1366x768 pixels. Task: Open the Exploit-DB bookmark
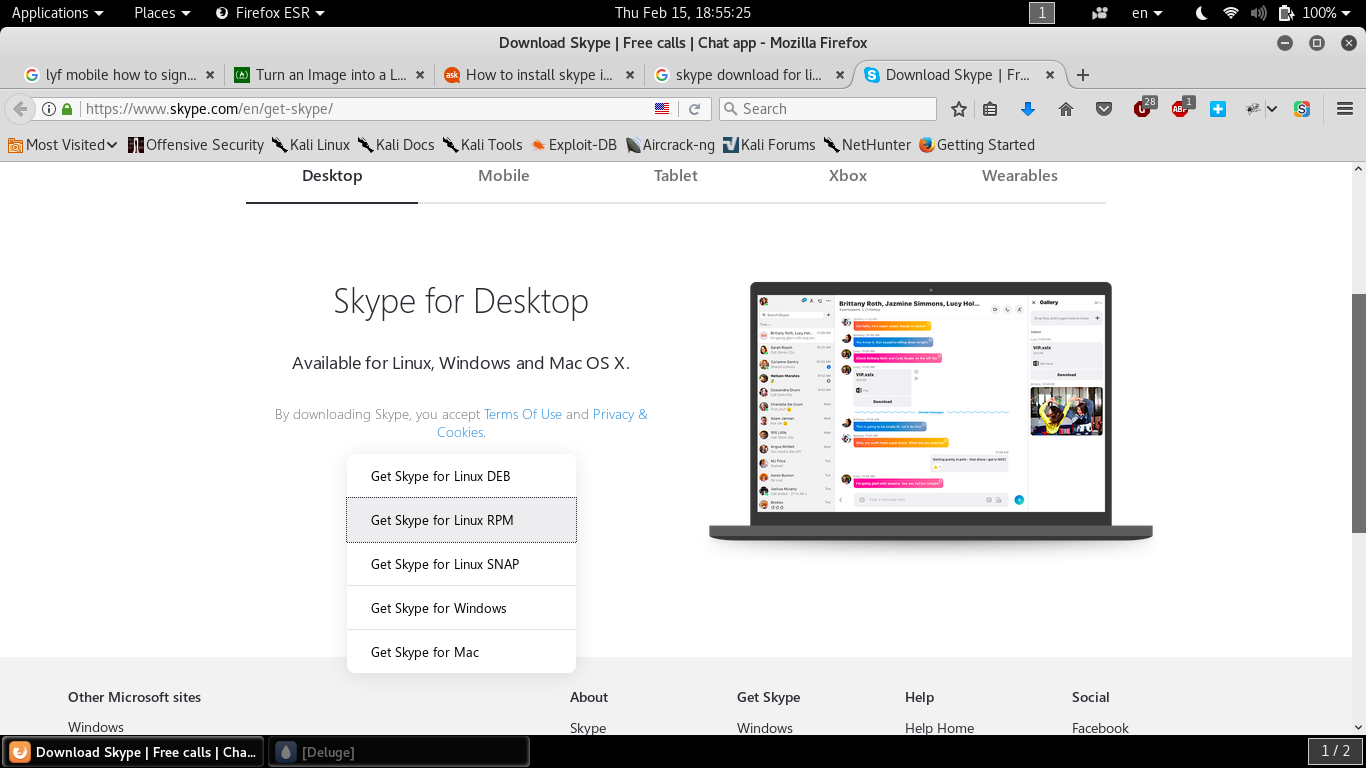(574, 145)
